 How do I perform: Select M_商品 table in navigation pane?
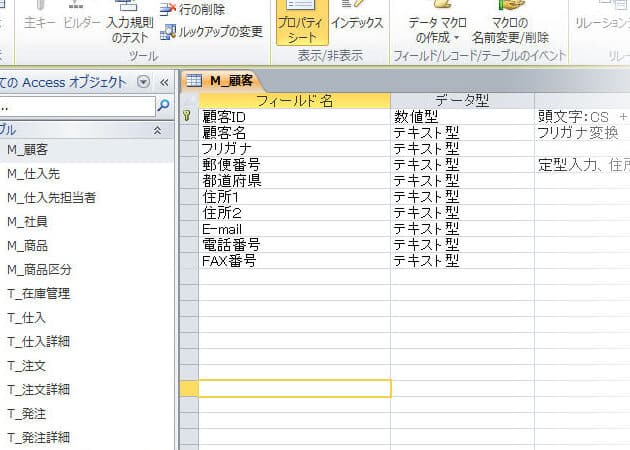point(86,245)
